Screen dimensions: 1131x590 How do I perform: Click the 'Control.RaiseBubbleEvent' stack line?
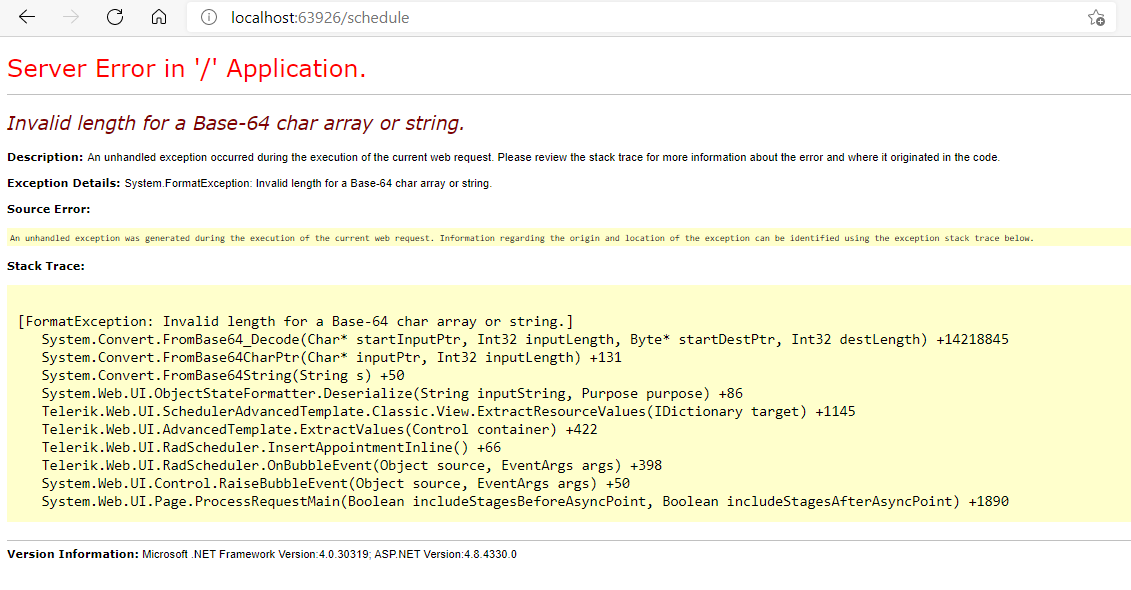(335, 483)
